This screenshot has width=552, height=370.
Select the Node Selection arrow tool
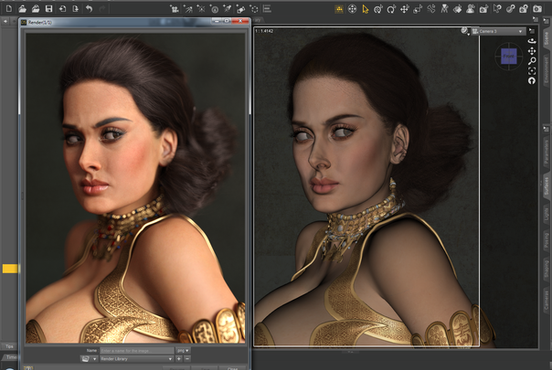[365, 9]
